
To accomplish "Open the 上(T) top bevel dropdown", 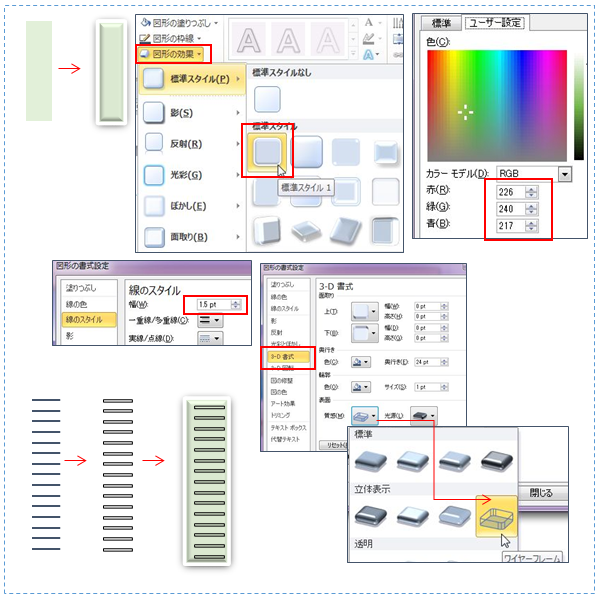I will (365, 311).
